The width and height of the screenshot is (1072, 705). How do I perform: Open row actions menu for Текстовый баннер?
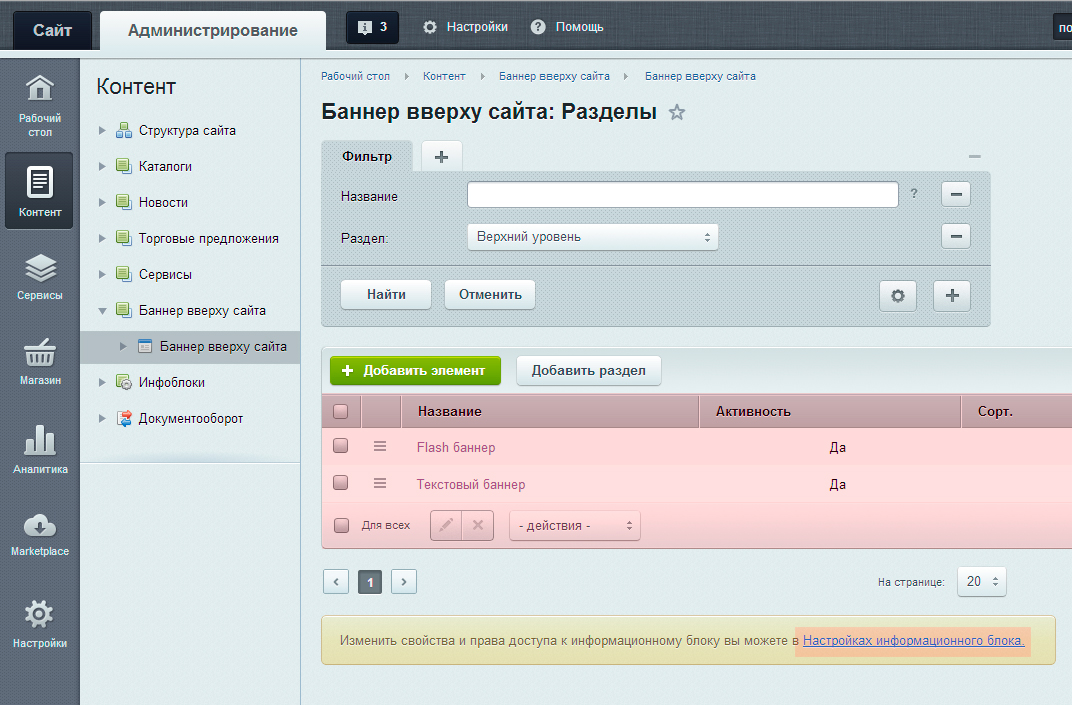pyautogui.click(x=380, y=483)
